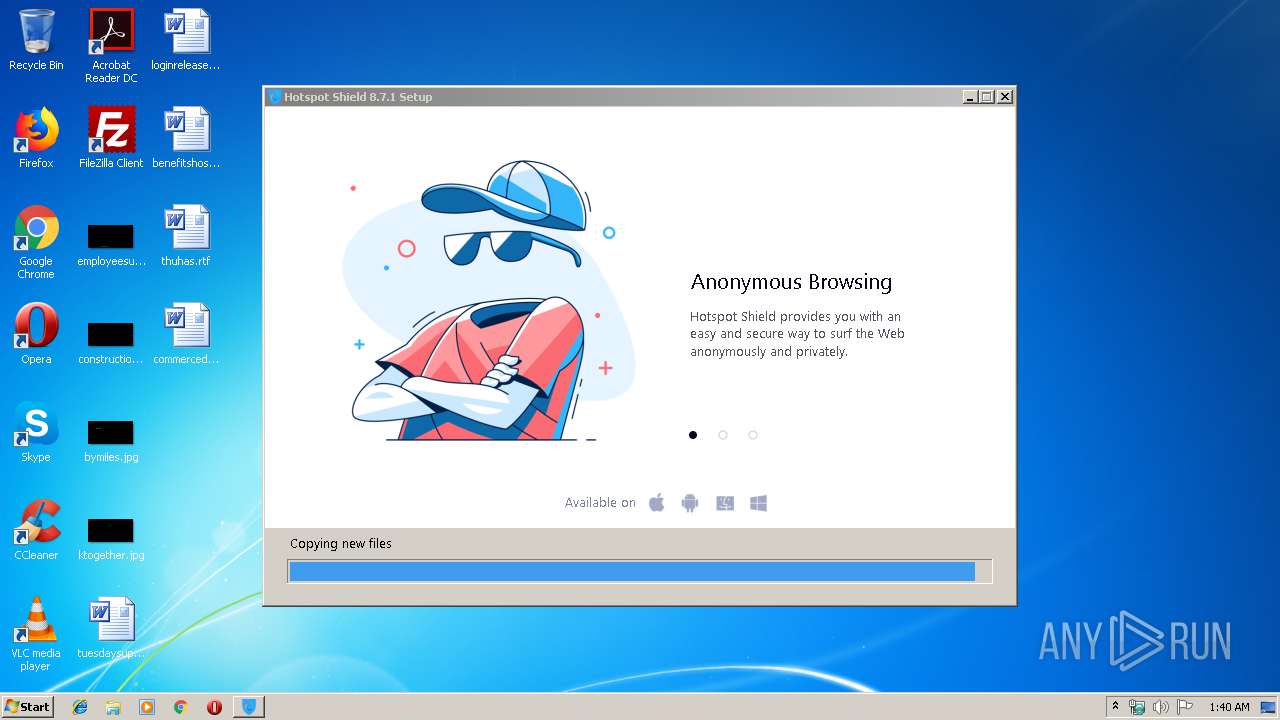Open the Chrome taskbar icon
Screen dimensions: 1280x720
[180, 707]
